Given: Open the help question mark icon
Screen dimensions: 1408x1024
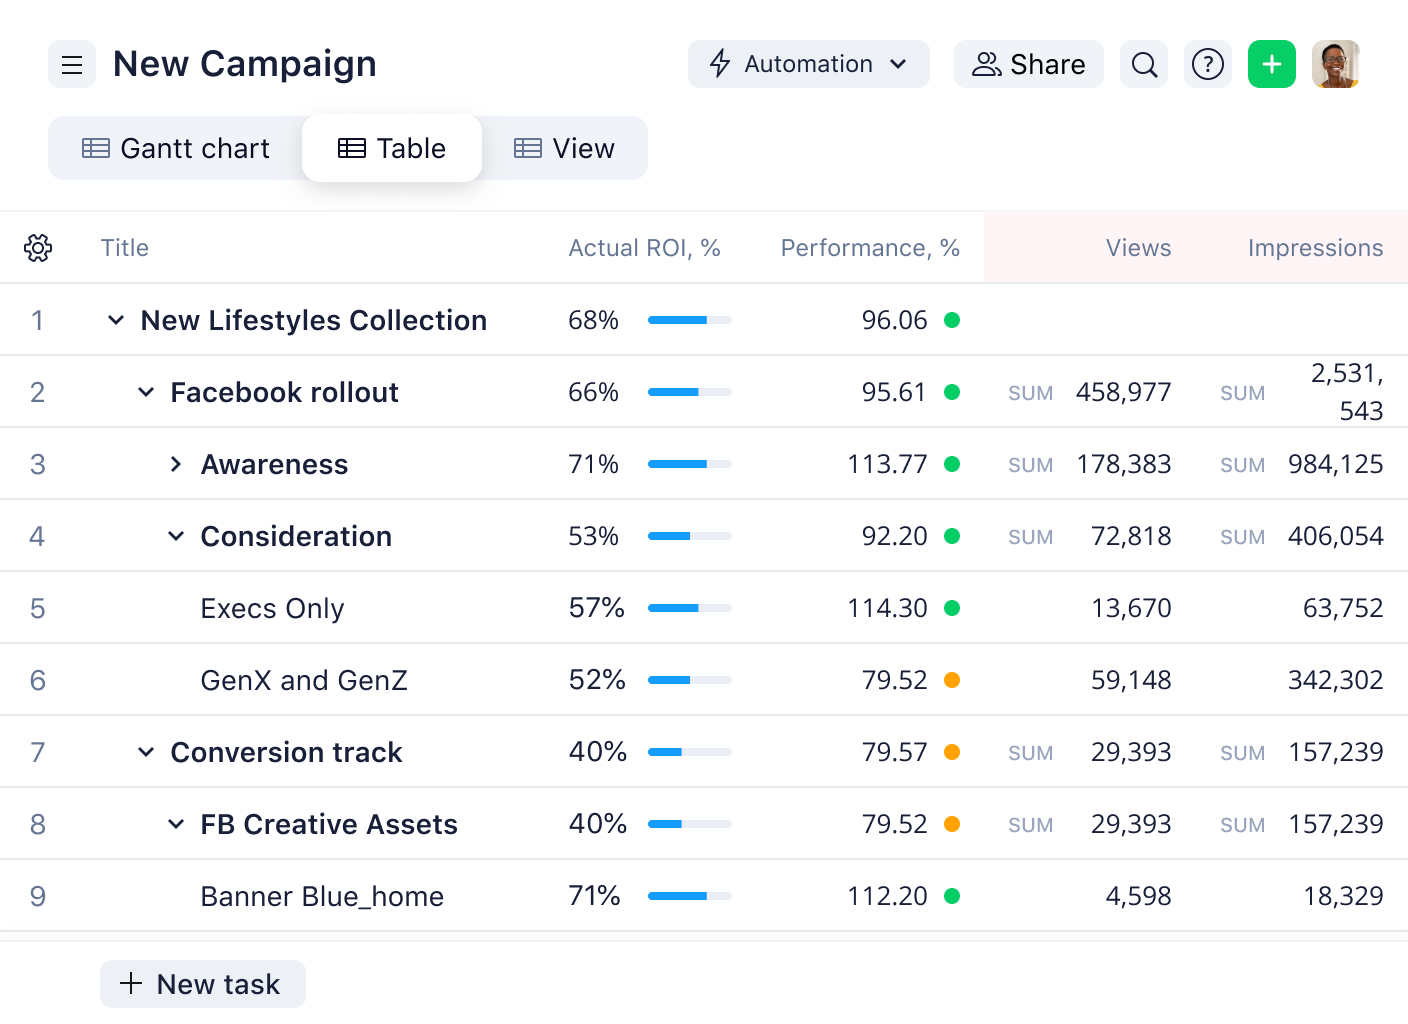Looking at the screenshot, I should point(1208,64).
